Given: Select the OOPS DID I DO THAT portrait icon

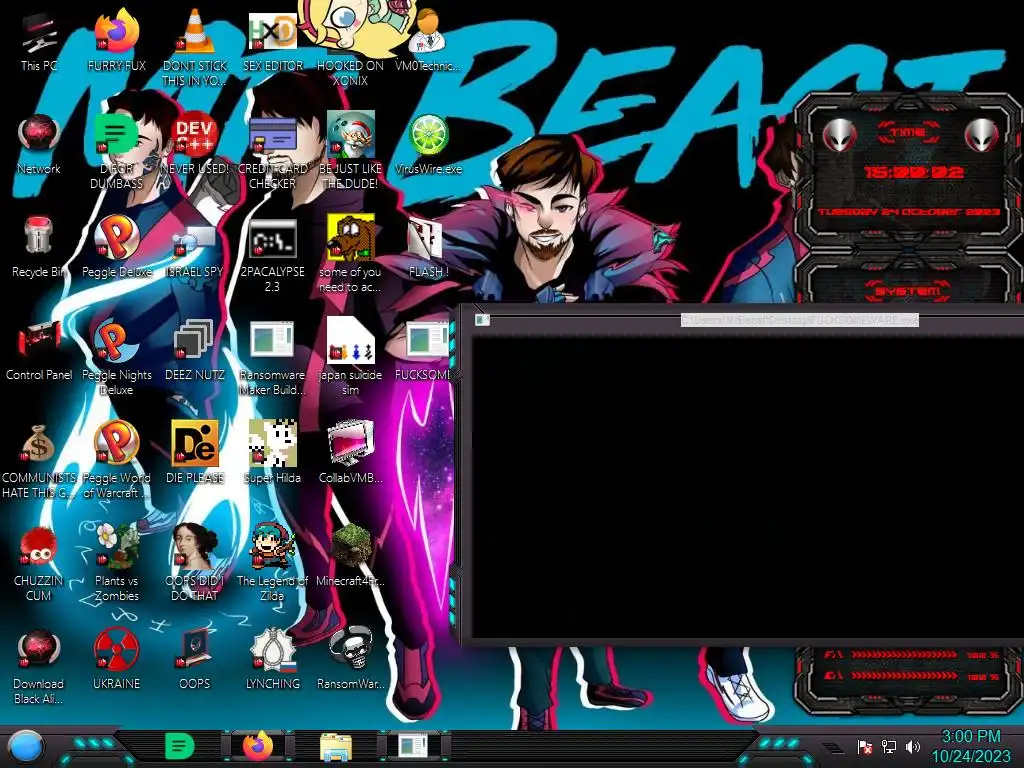Looking at the screenshot, I should [195, 563].
